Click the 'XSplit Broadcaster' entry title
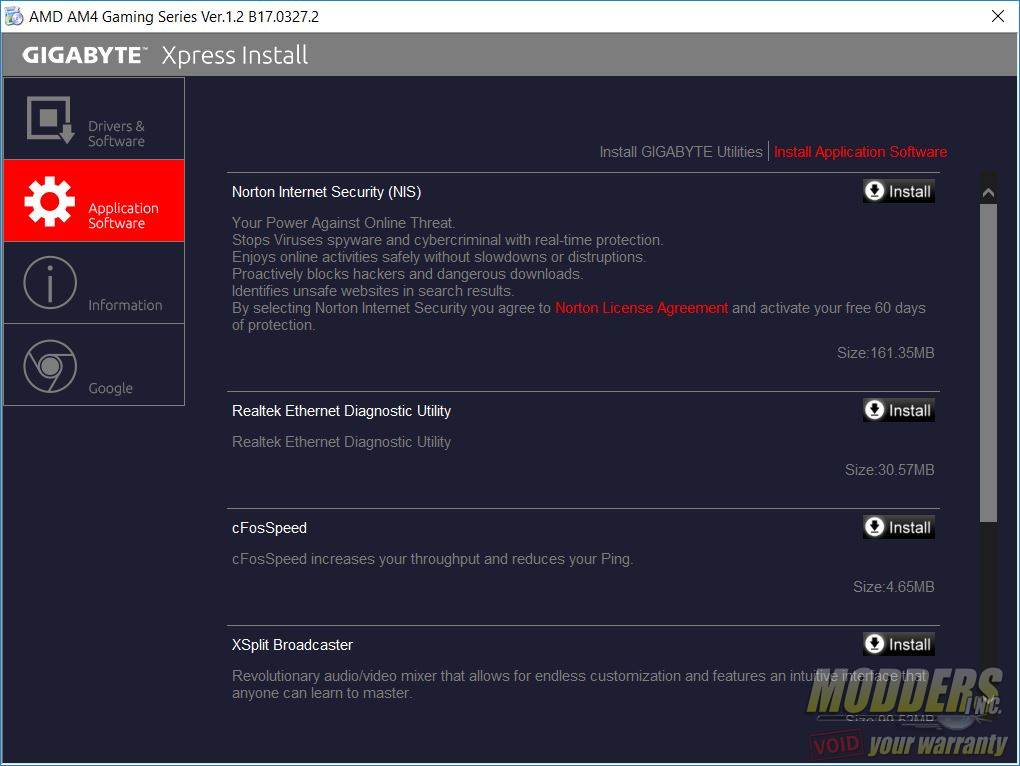This screenshot has height=766, width=1020. coord(292,644)
